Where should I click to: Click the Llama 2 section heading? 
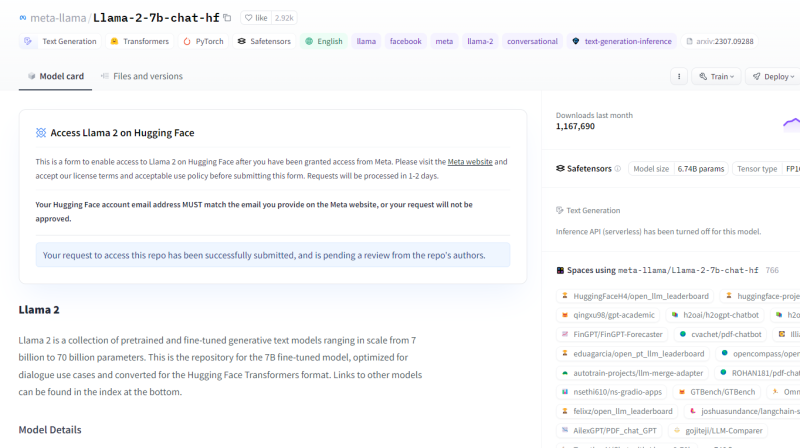(39, 310)
